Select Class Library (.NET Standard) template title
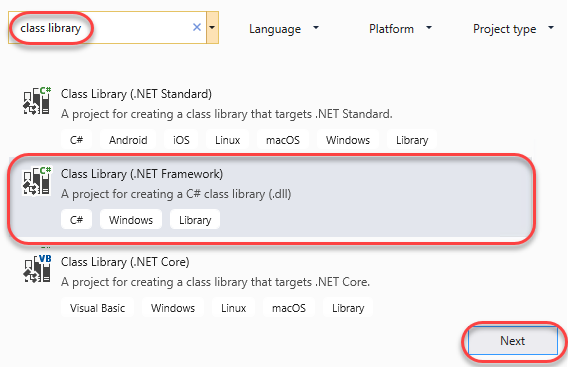The height and width of the screenshot is (367, 568). coord(136,94)
